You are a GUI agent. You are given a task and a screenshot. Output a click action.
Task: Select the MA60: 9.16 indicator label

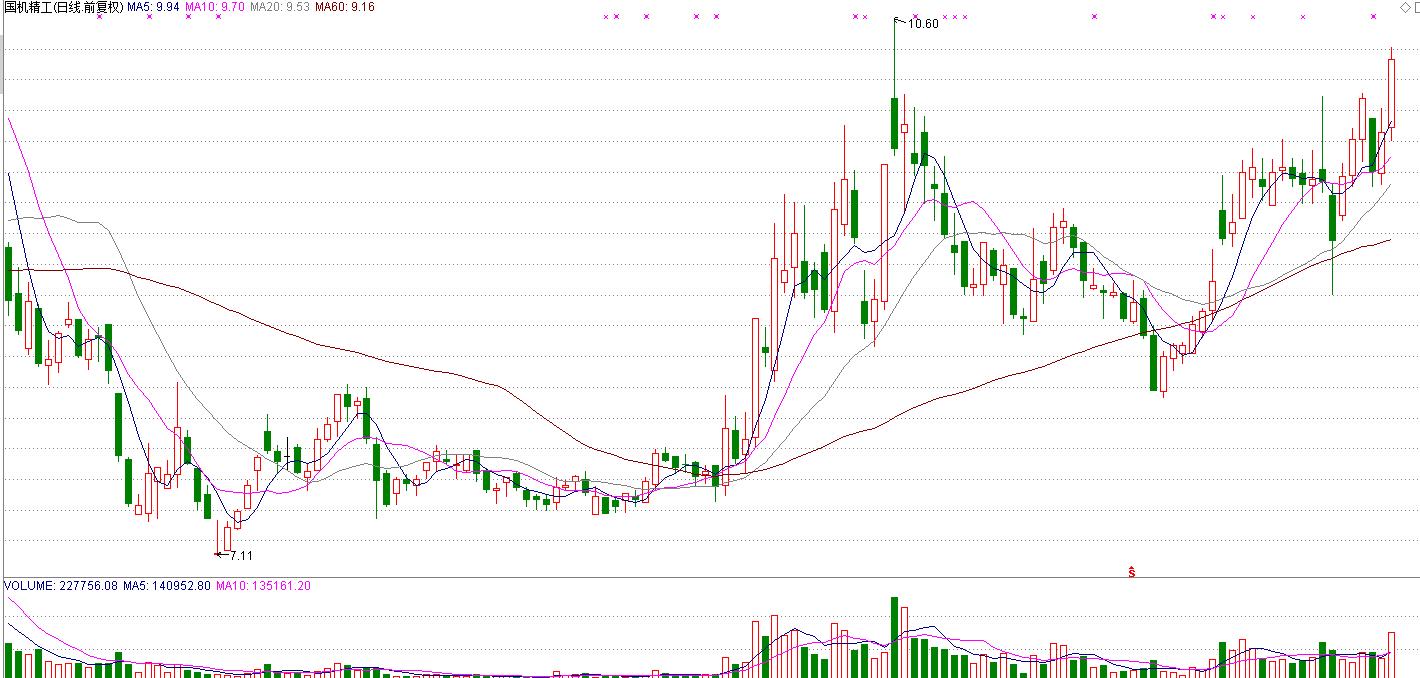pyautogui.click(x=344, y=7)
